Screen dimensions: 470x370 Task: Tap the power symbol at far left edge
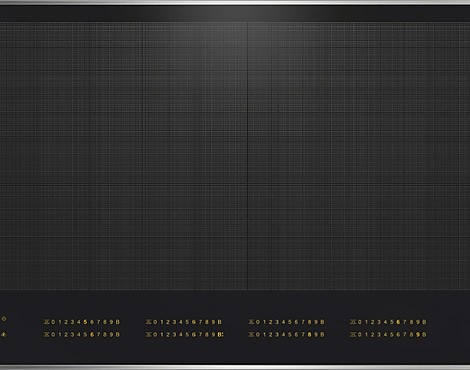[4, 319]
